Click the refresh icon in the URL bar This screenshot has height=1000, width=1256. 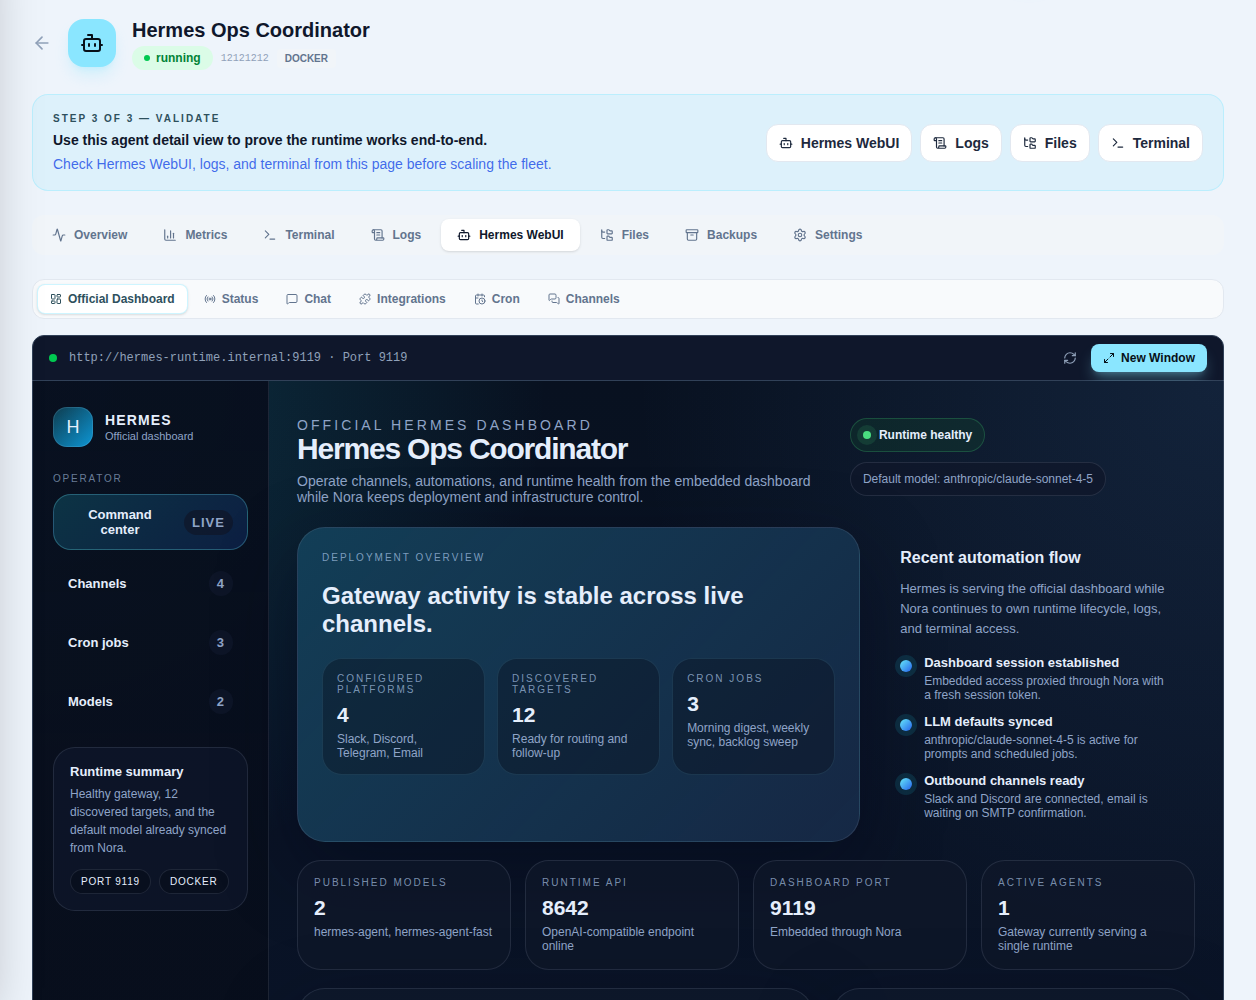tap(1070, 358)
